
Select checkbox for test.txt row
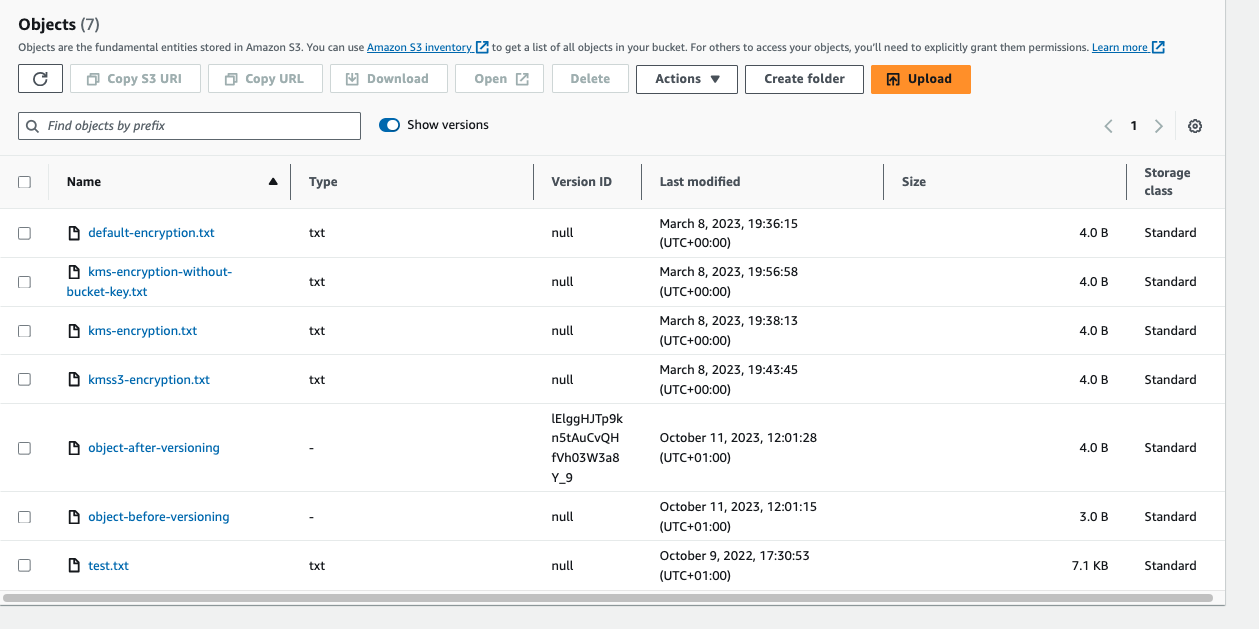point(25,566)
